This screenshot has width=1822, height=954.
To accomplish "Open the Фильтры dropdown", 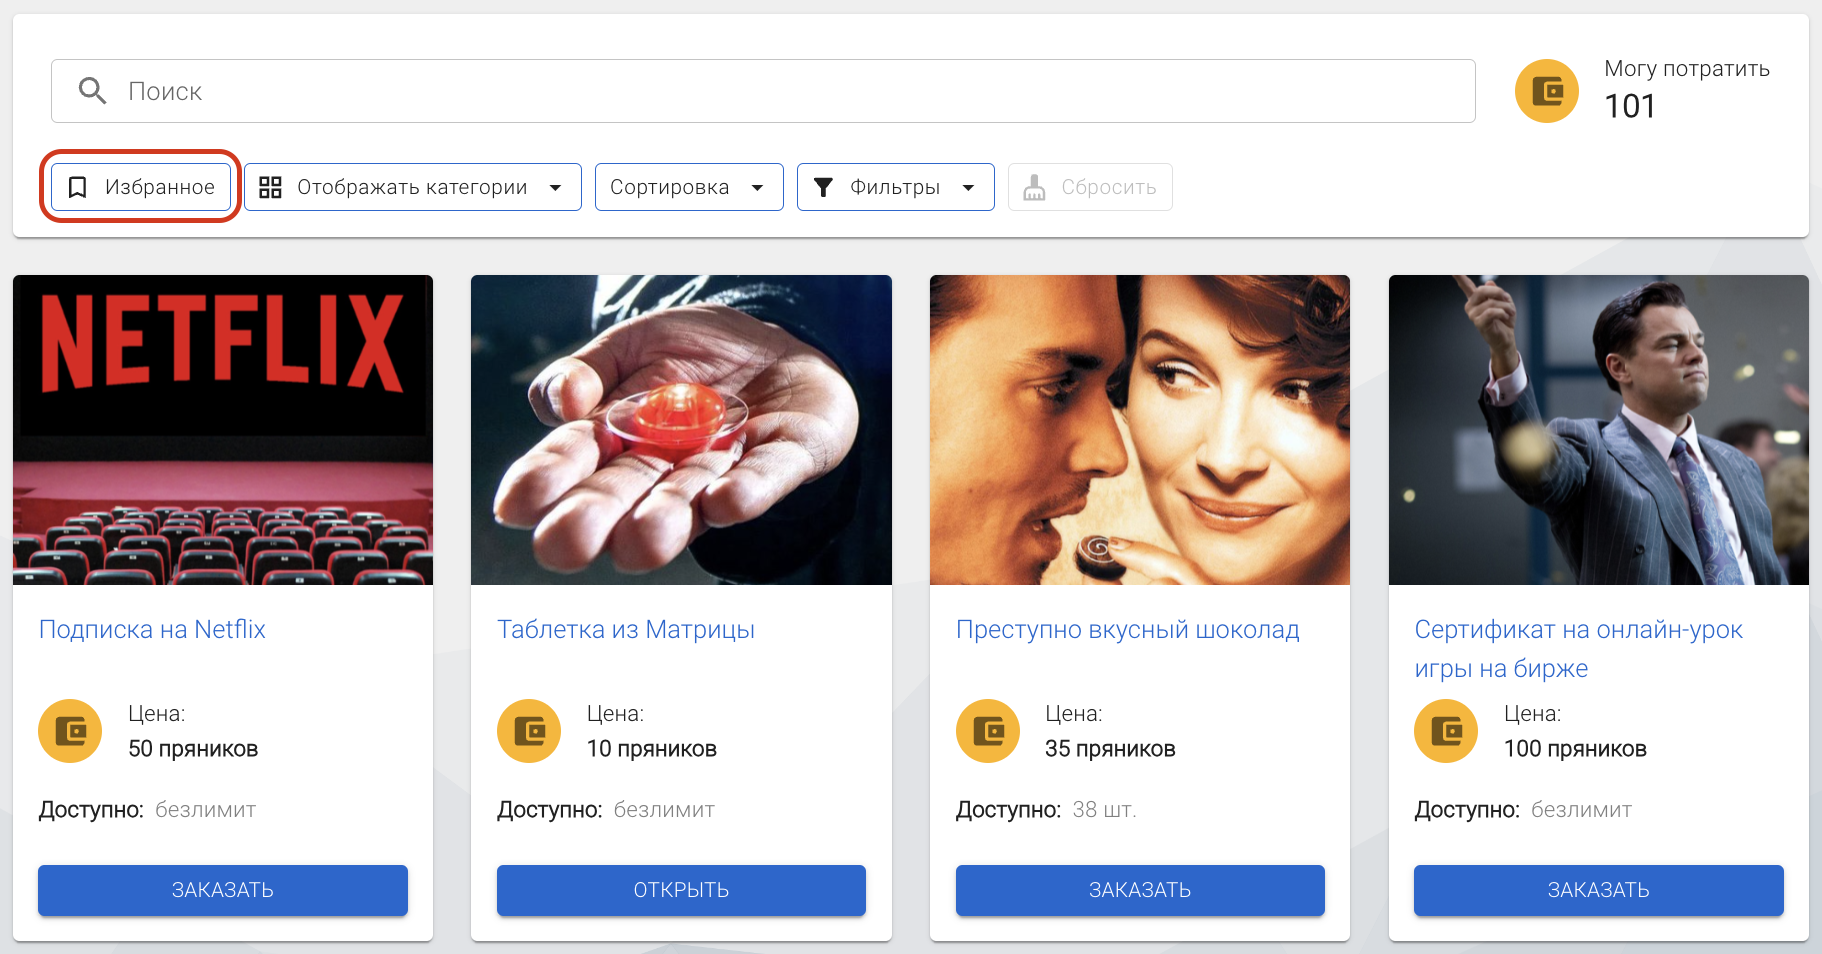I will pyautogui.click(x=895, y=187).
